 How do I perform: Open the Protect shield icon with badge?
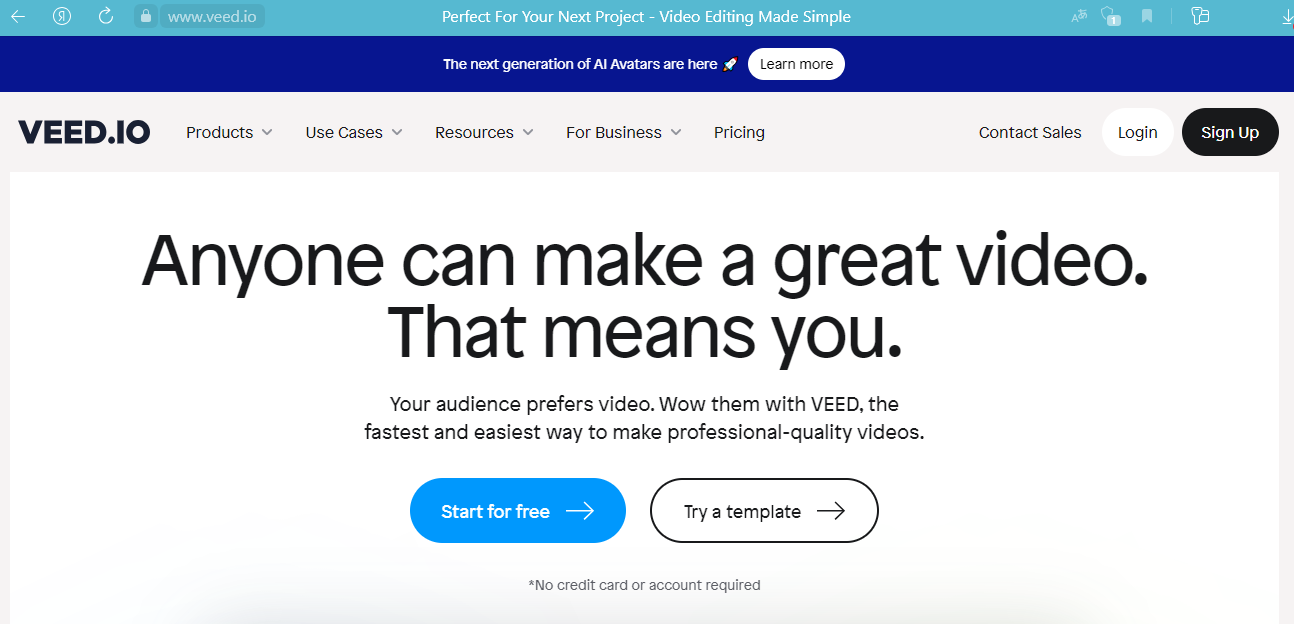pos(1109,16)
